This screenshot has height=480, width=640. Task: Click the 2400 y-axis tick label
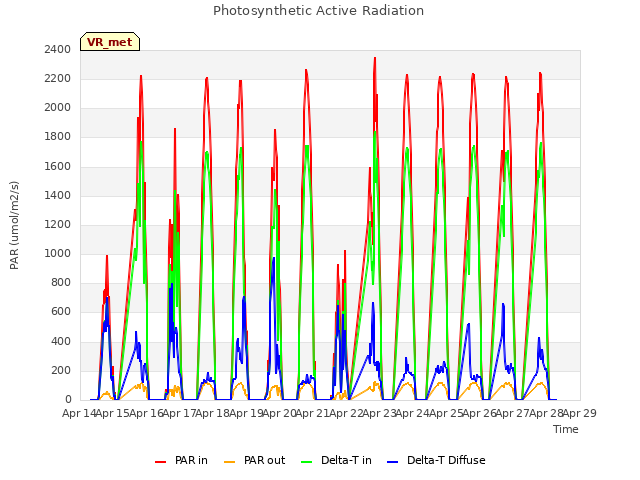[58, 49]
